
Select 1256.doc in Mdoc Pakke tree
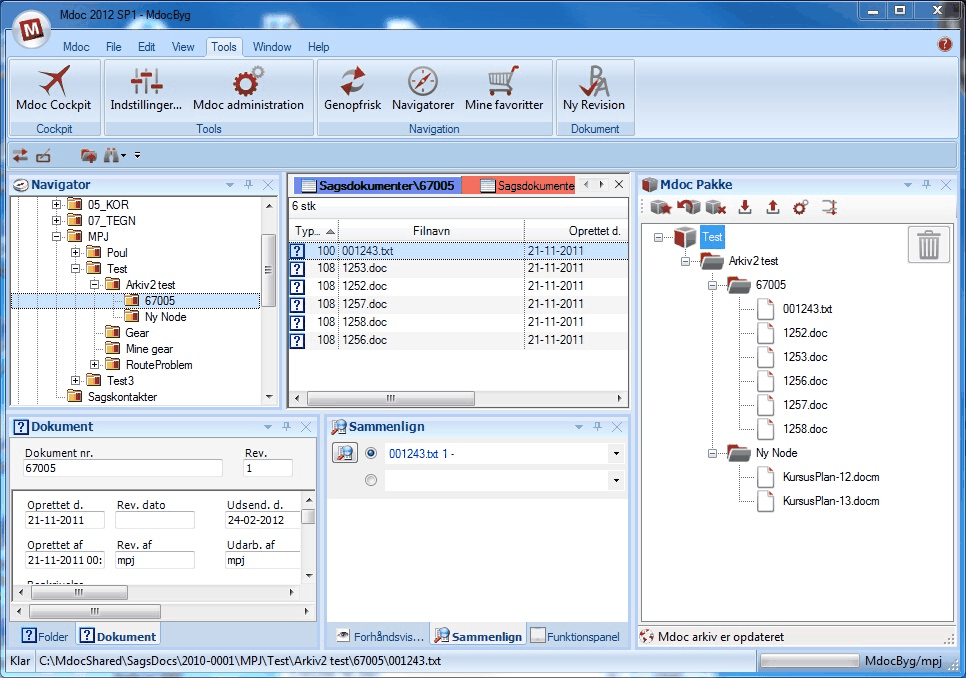[805, 381]
